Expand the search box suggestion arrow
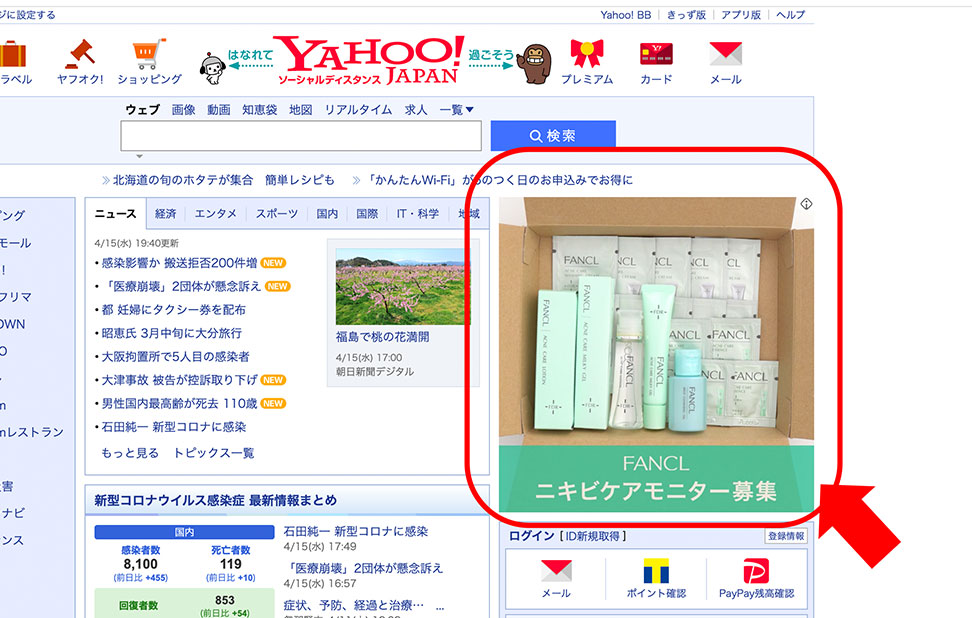The image size is (972, 618). (x=139, y=156)
